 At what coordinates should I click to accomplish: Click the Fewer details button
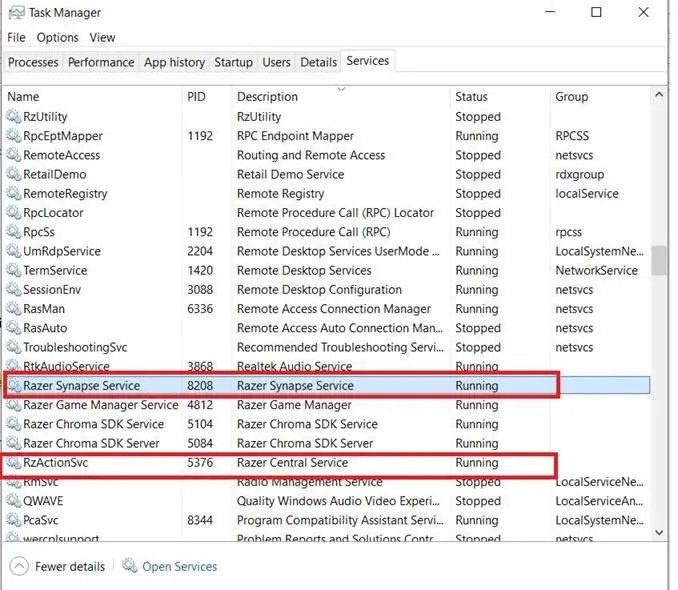point(69,567)
